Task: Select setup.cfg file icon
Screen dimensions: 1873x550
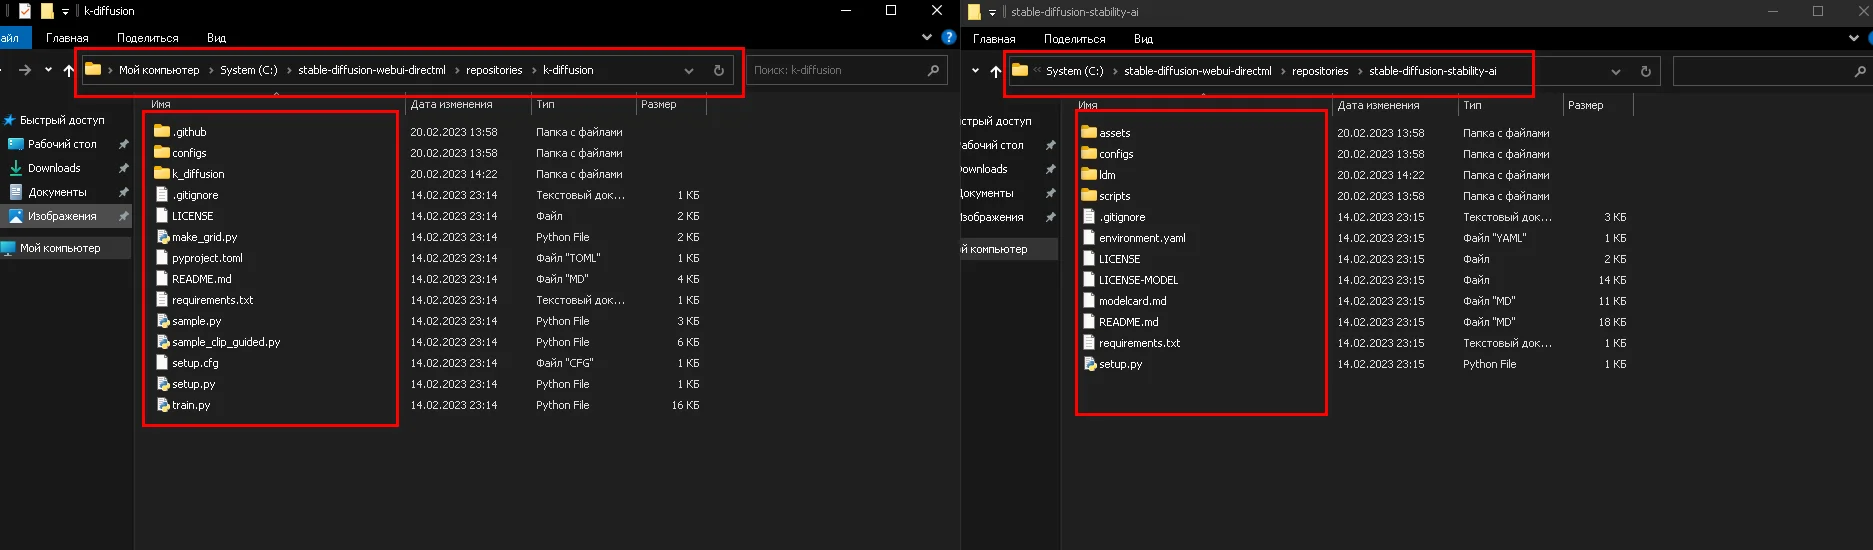Action: point(163,363)
